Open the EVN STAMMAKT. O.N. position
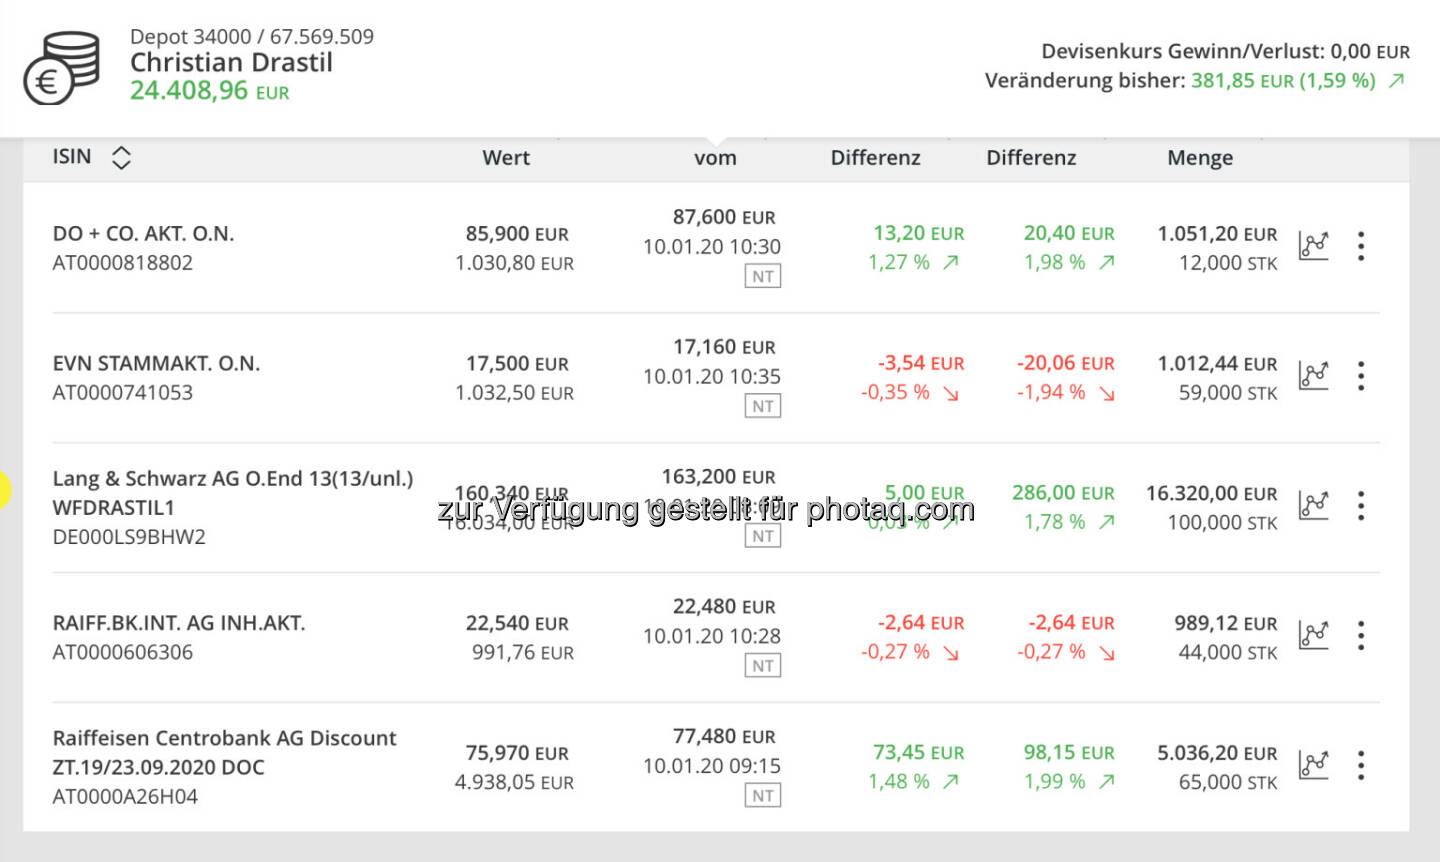The image size is (1440, 862). (156, 364)
